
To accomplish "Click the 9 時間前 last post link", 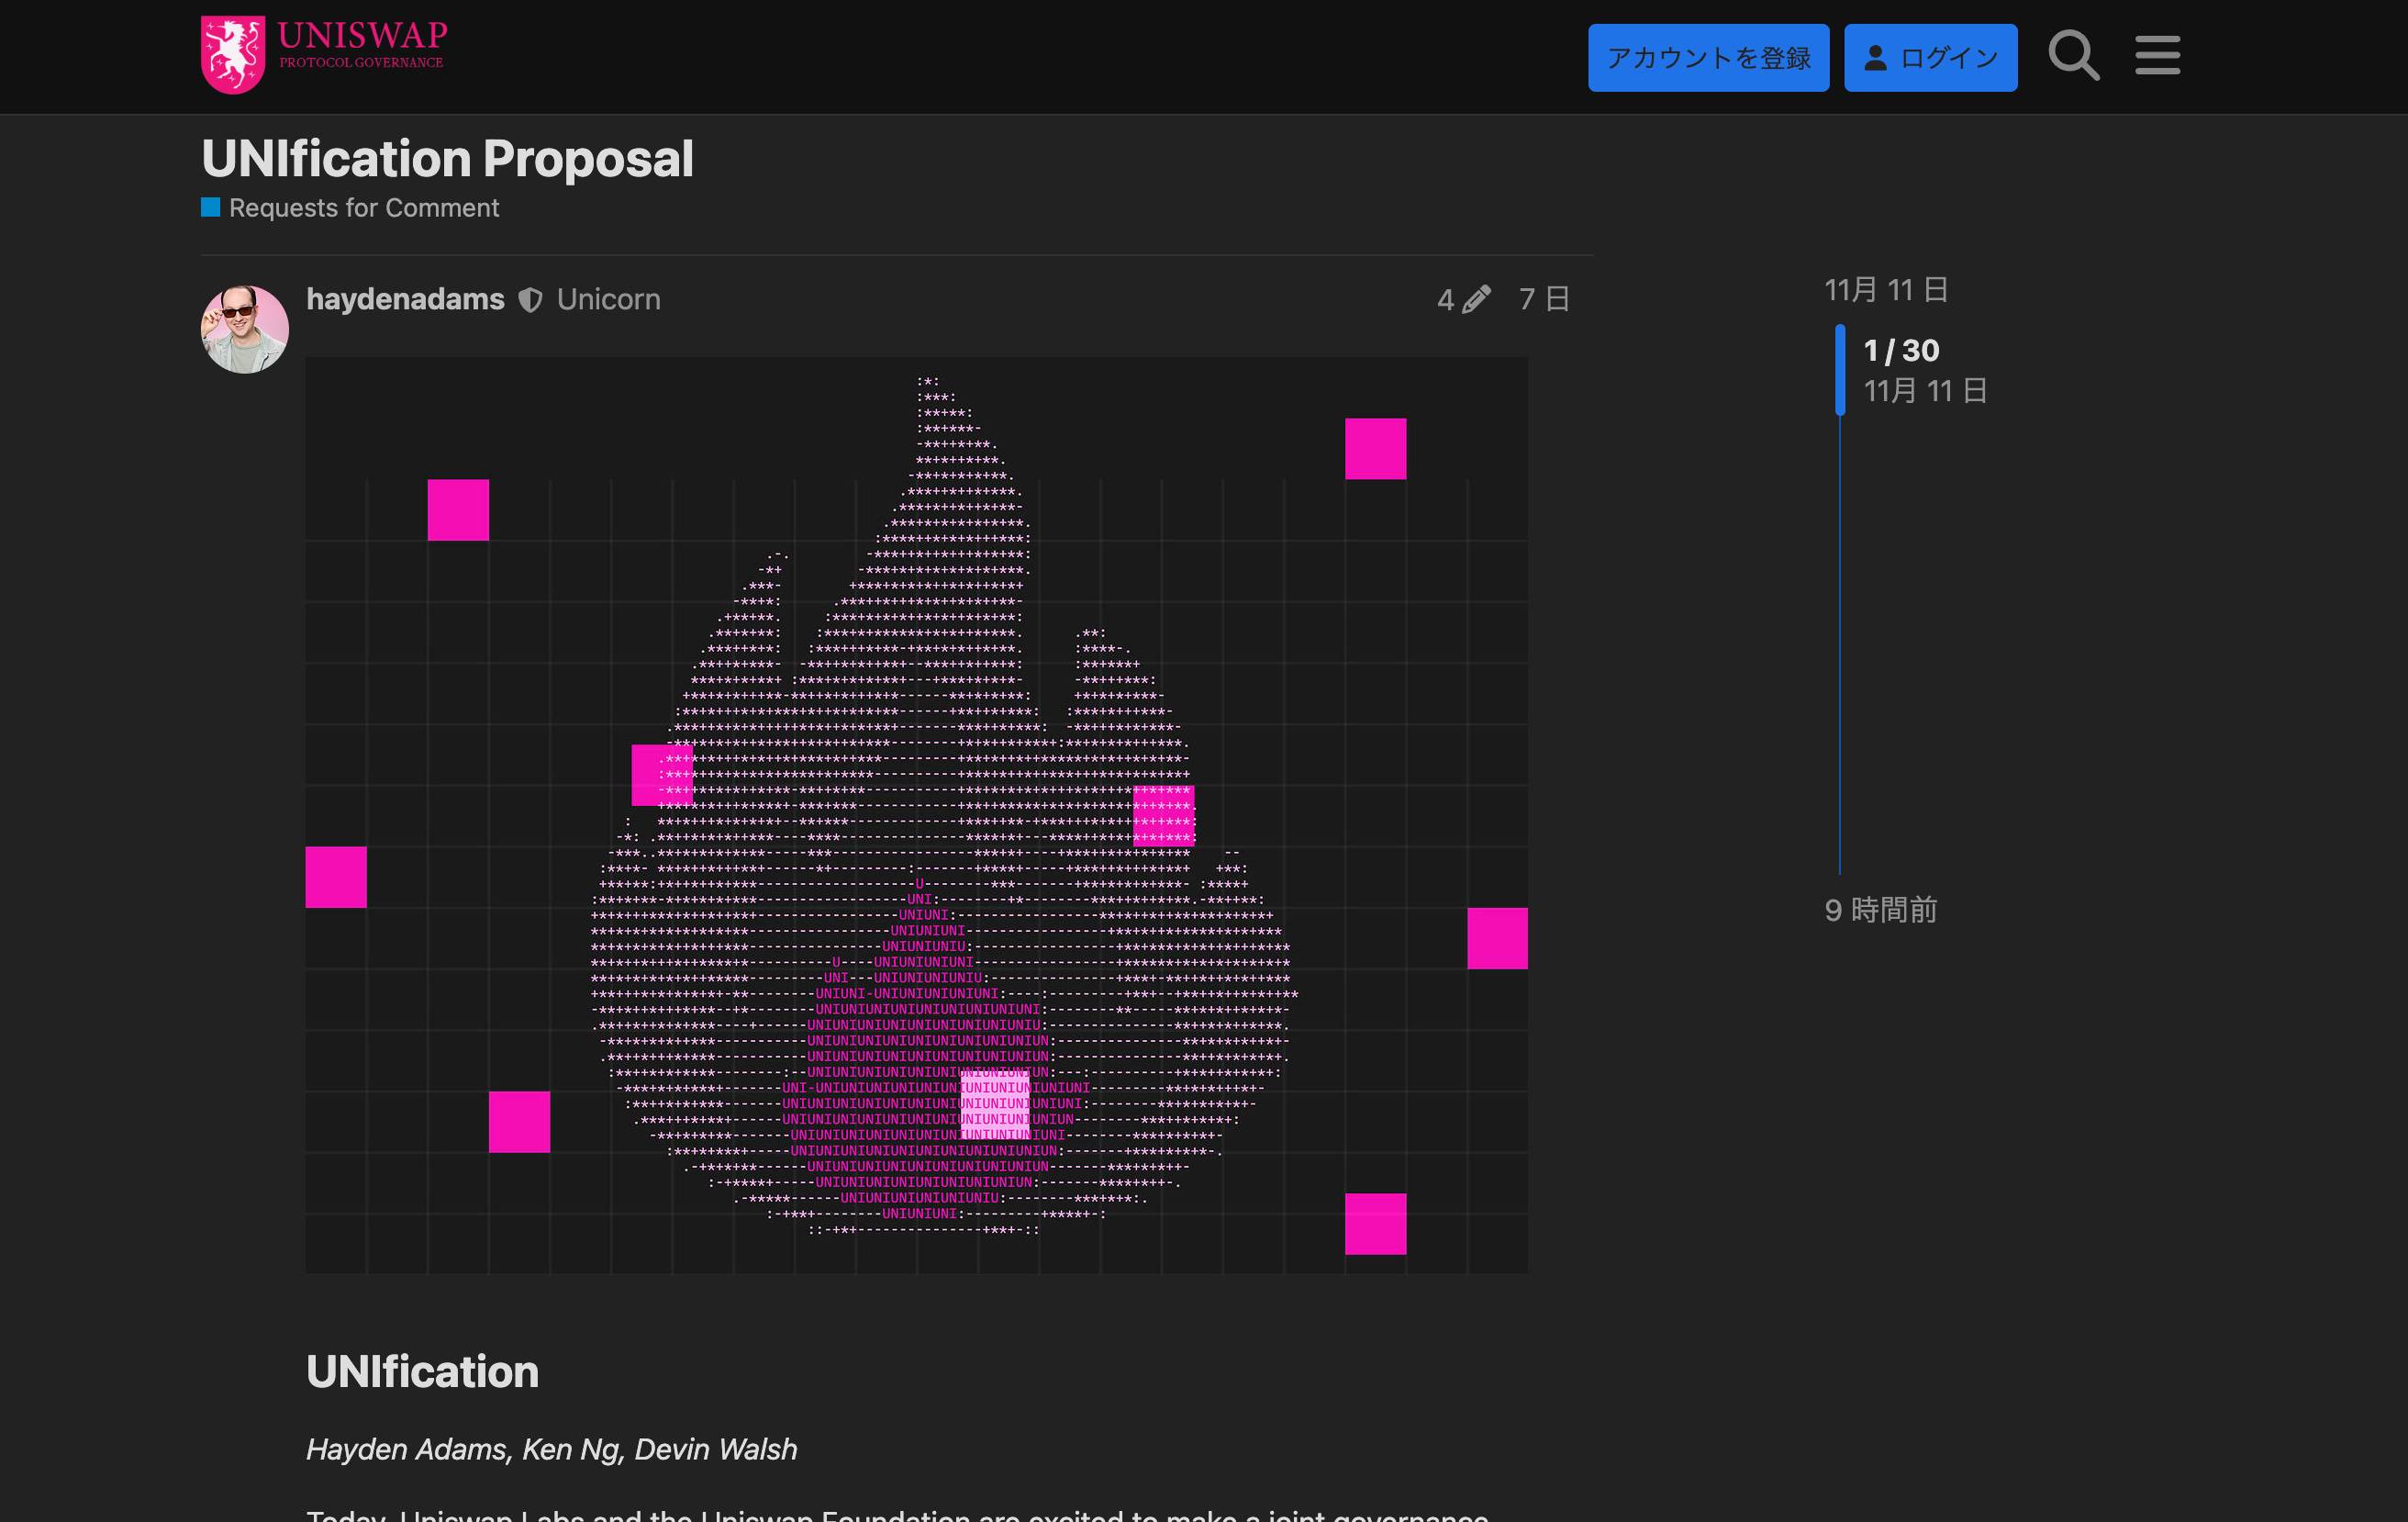I will [1880, 910].
